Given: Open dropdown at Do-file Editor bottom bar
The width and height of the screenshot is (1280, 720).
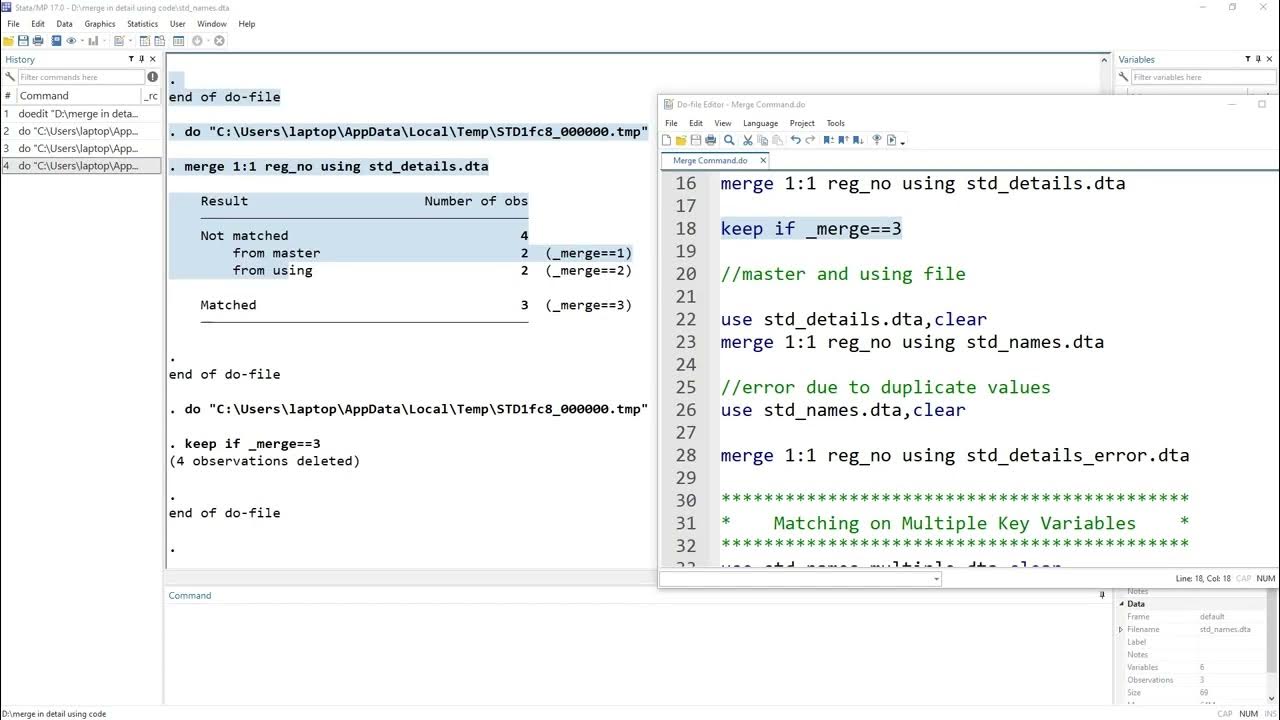Looking at the screenshot, I should pyautogui.click(x=936, y=579).
